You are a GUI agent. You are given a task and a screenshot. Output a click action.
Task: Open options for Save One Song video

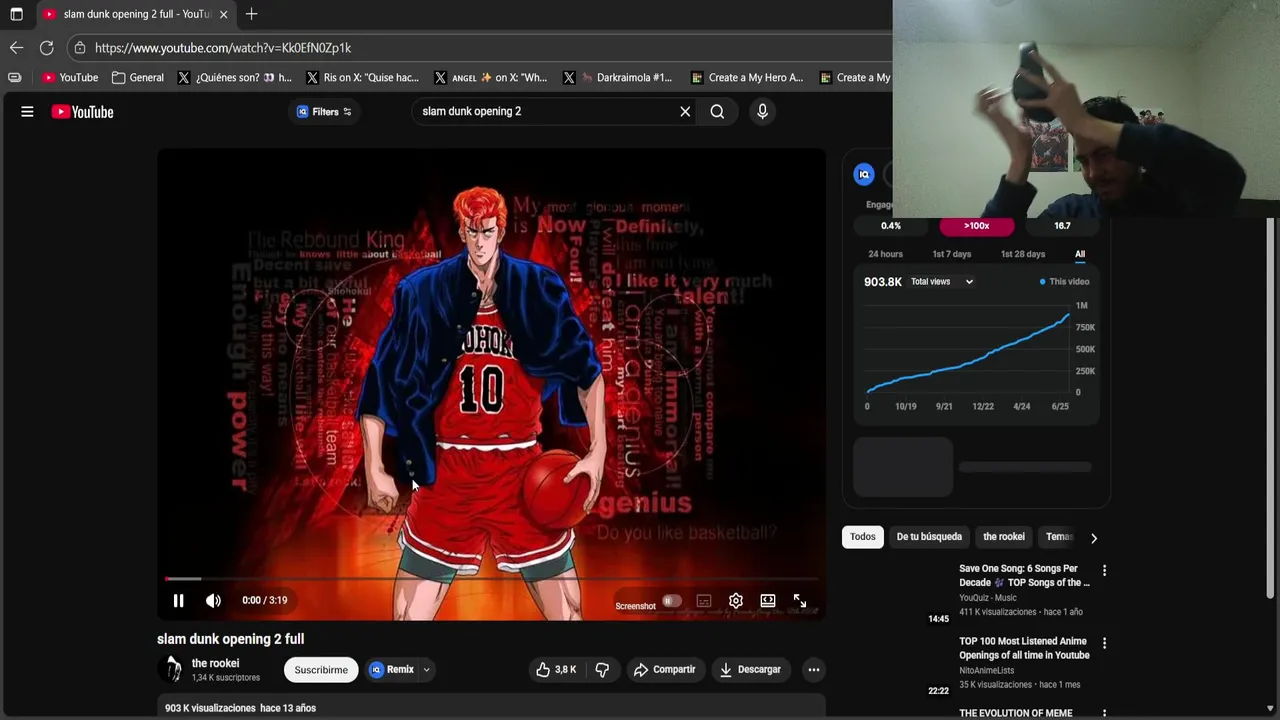click(1104, 570)
